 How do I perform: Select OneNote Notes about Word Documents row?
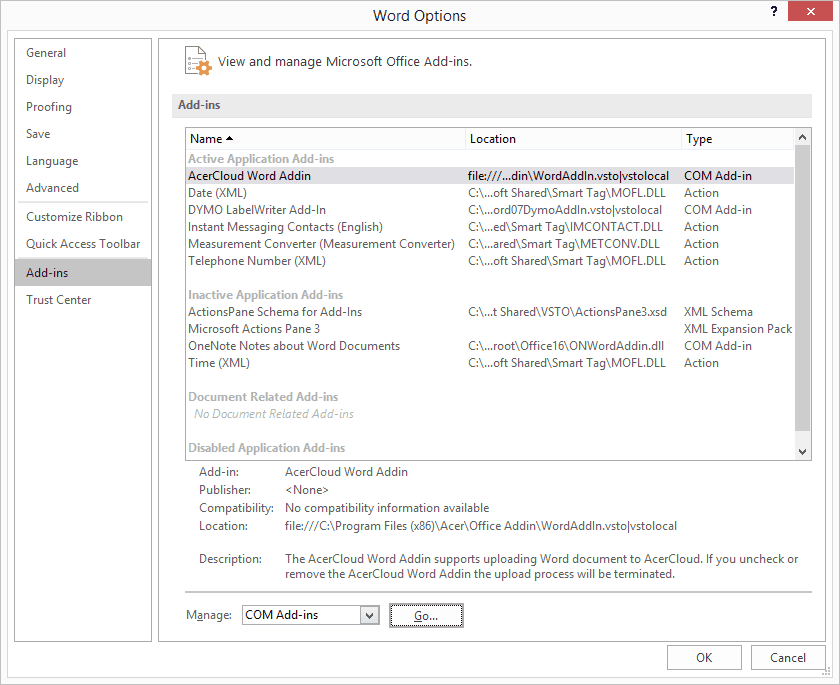tap(490, 346)
